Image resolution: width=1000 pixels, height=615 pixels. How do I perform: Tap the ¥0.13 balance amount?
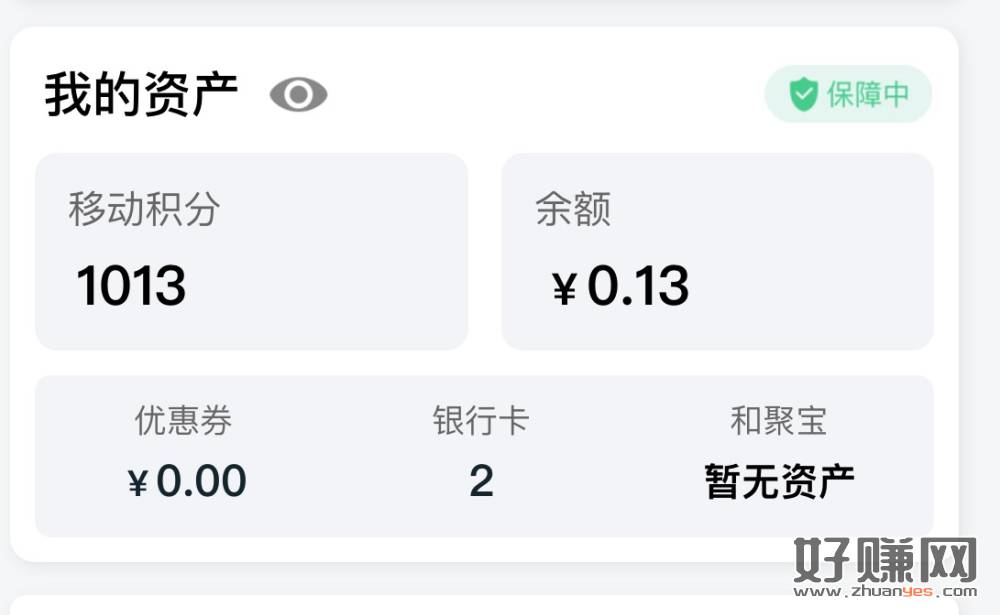(621, 285)
